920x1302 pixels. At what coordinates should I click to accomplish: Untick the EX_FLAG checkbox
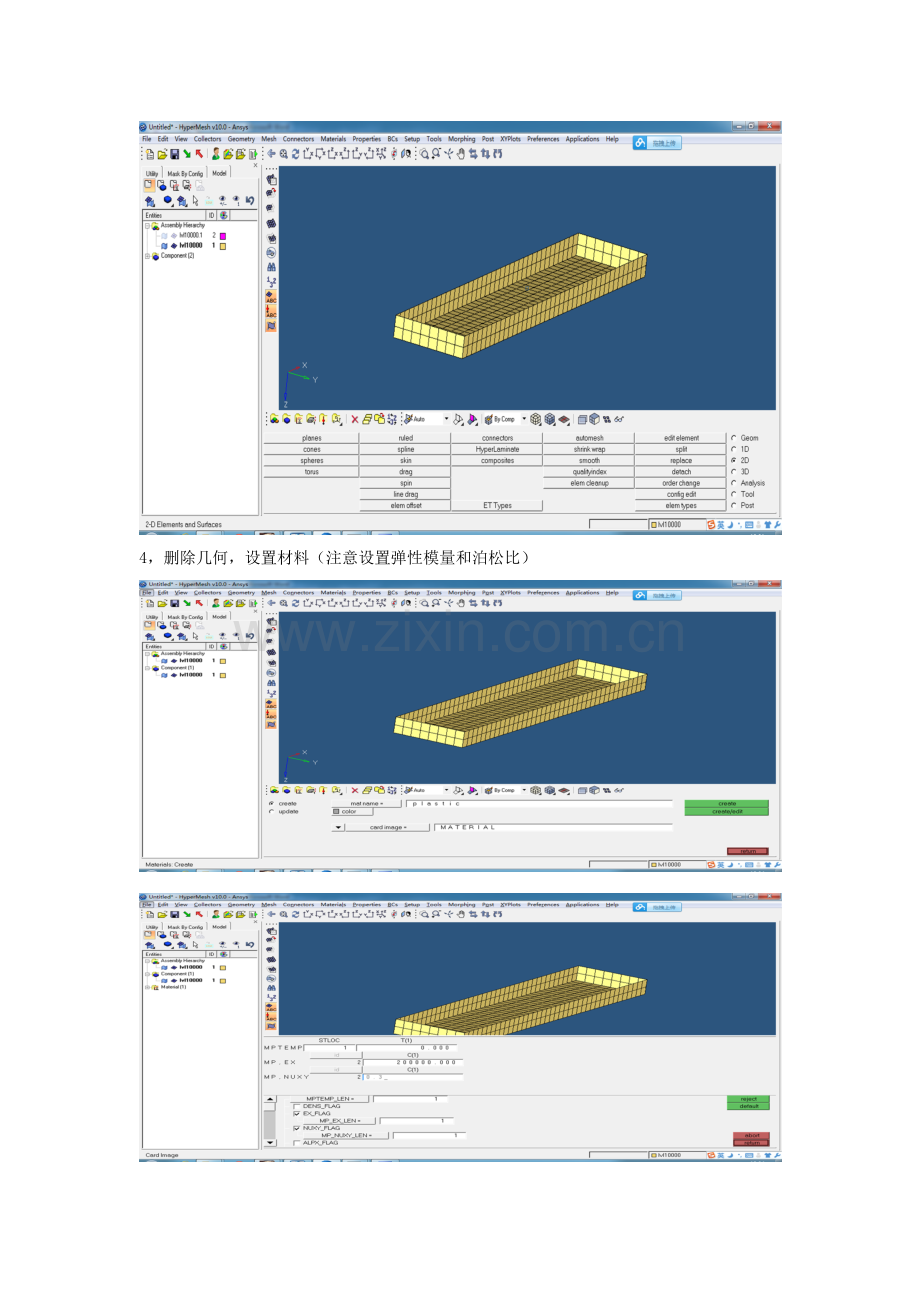point(296,1113)
